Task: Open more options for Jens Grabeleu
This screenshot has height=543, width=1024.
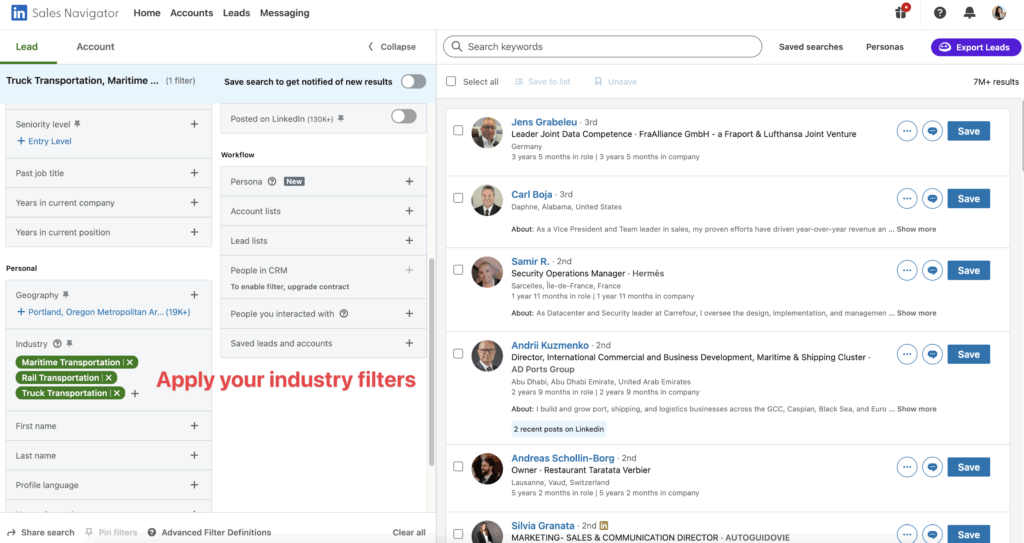Action: [906, 131]
